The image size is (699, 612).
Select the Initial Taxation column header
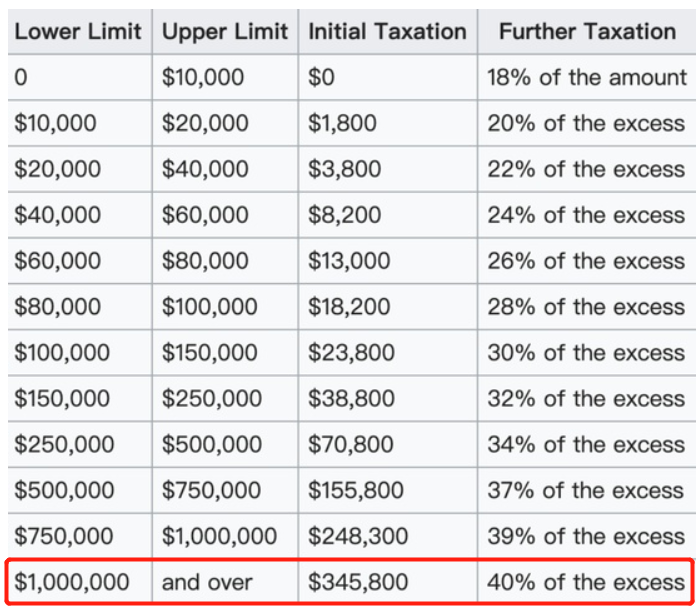pos(387,32)
